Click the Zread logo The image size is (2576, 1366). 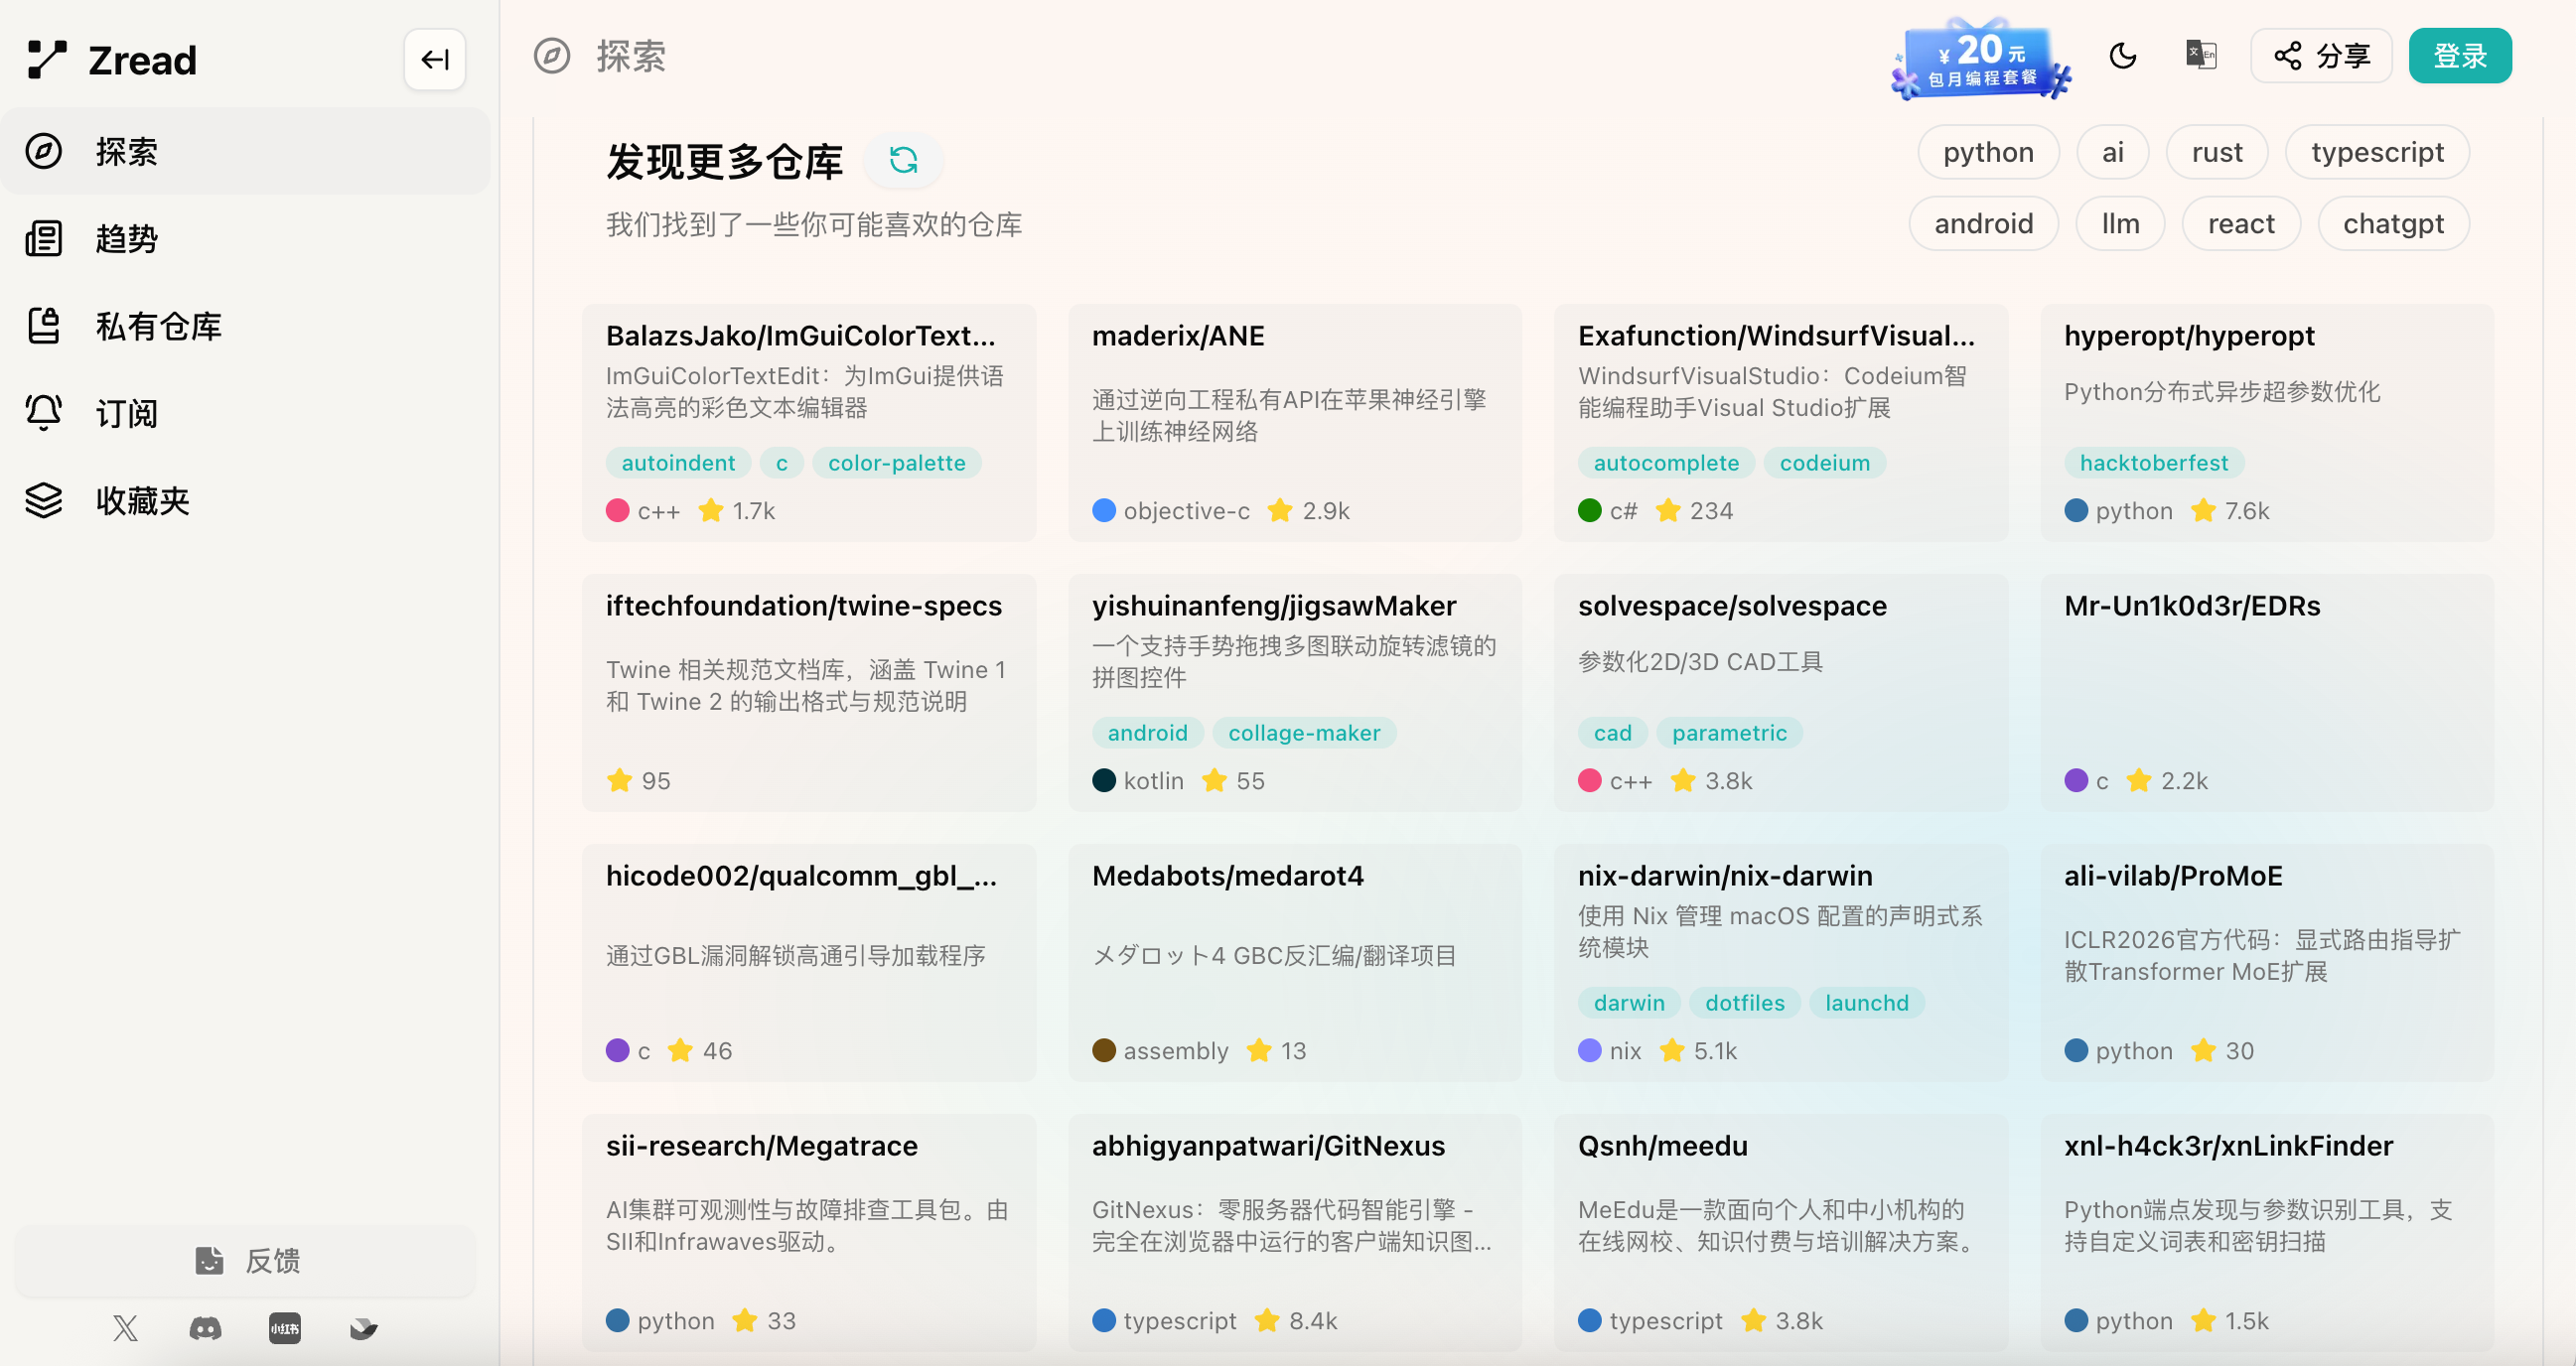[x=112, y=60]
